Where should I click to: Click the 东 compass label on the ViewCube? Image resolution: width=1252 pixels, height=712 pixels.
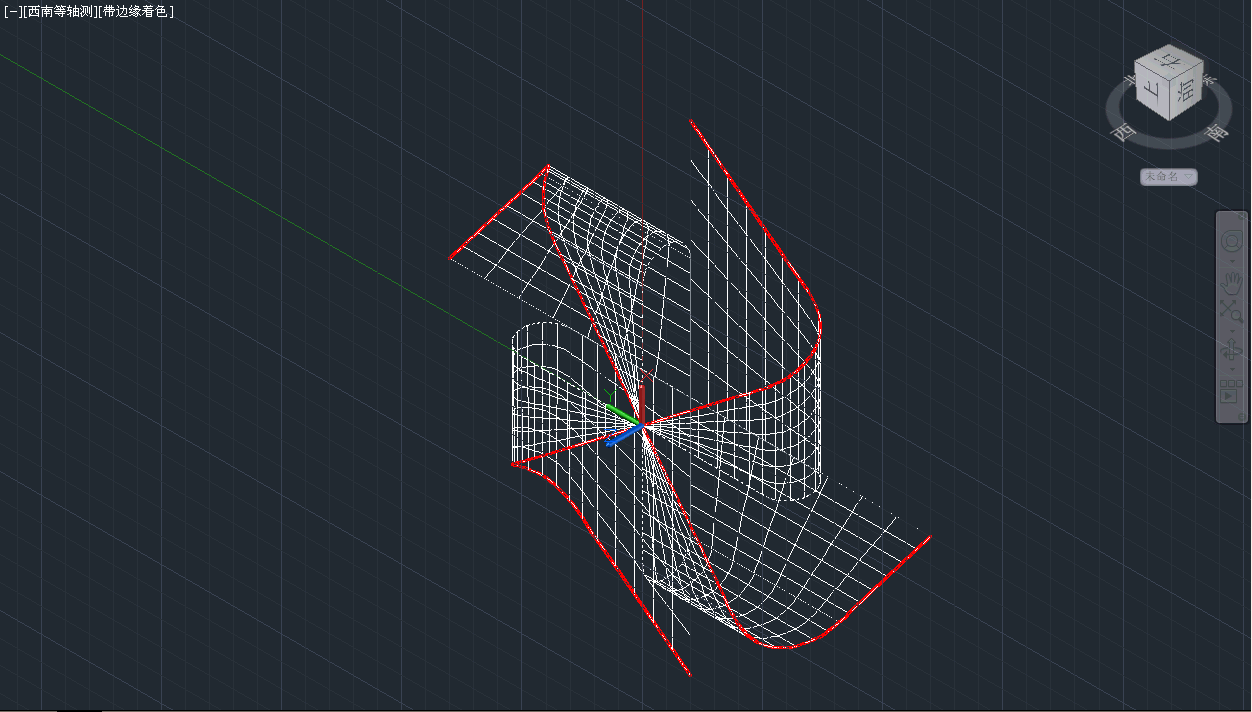[x=1208, y=79]
